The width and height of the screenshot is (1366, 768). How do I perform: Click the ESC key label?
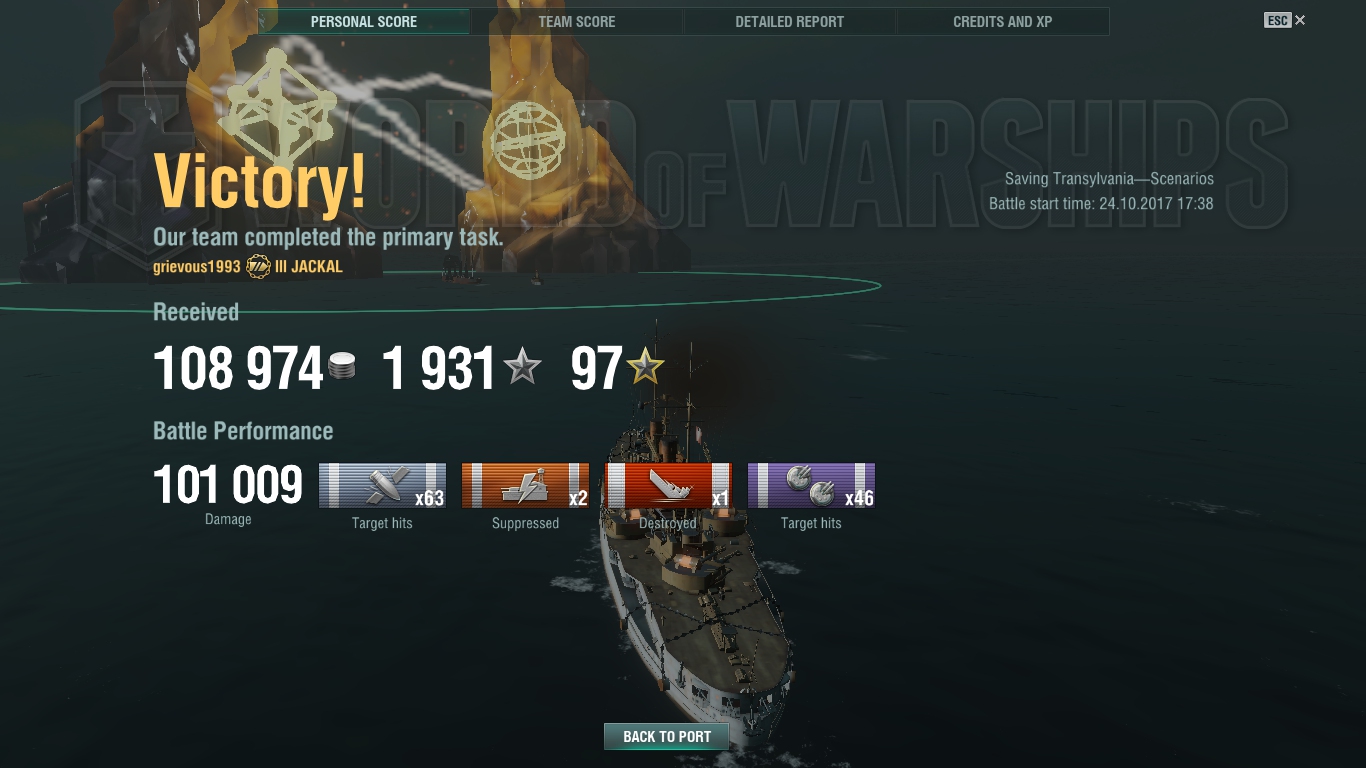1278,20
